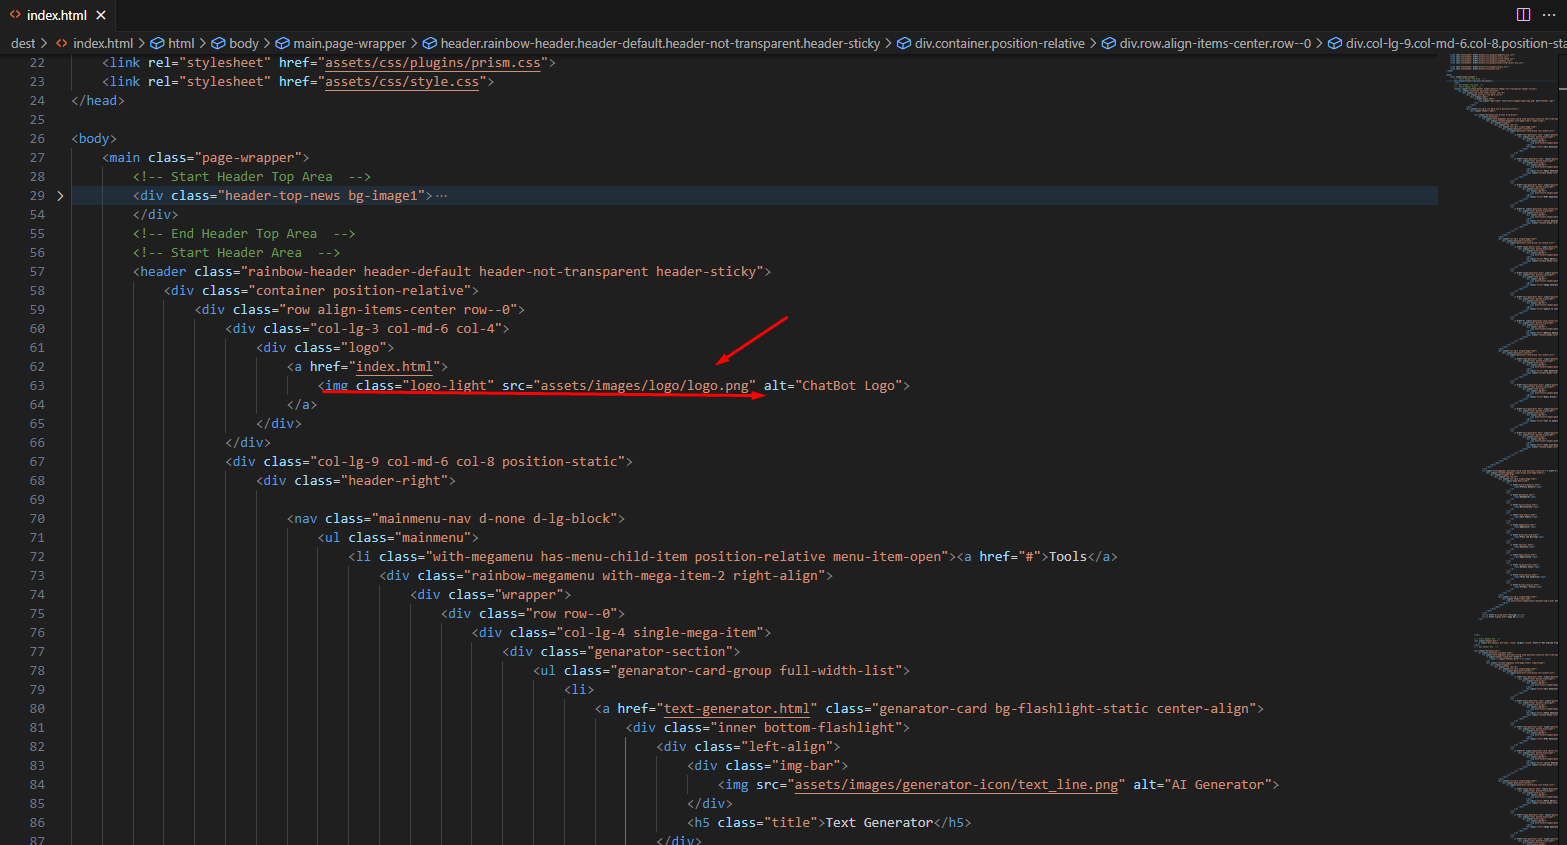
Task: Expand the folded ellipsis after header-top-news div
Action: [442, 196]
